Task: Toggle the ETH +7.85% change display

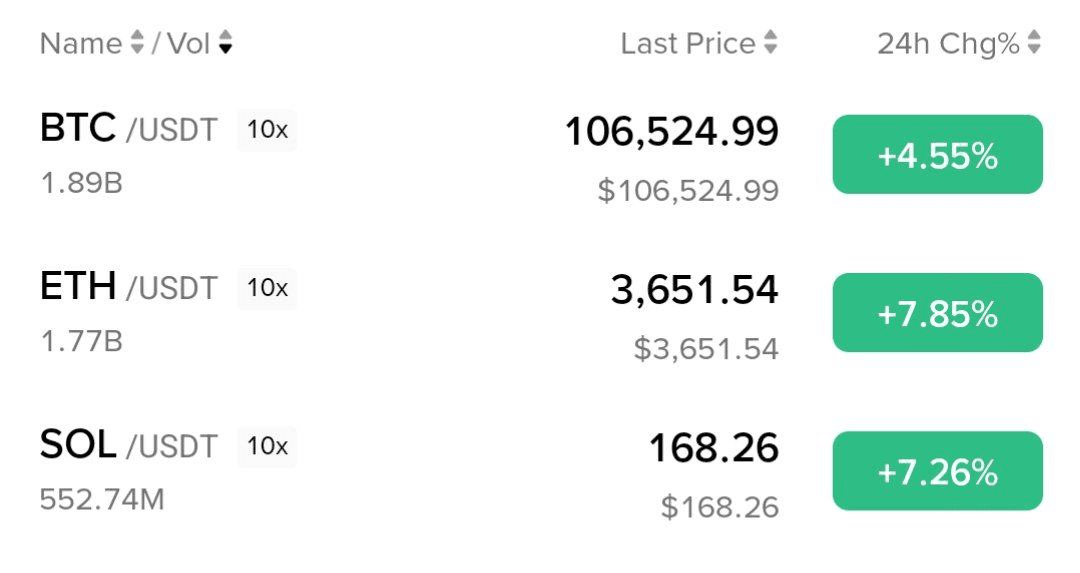Action: tap(937, 313)
